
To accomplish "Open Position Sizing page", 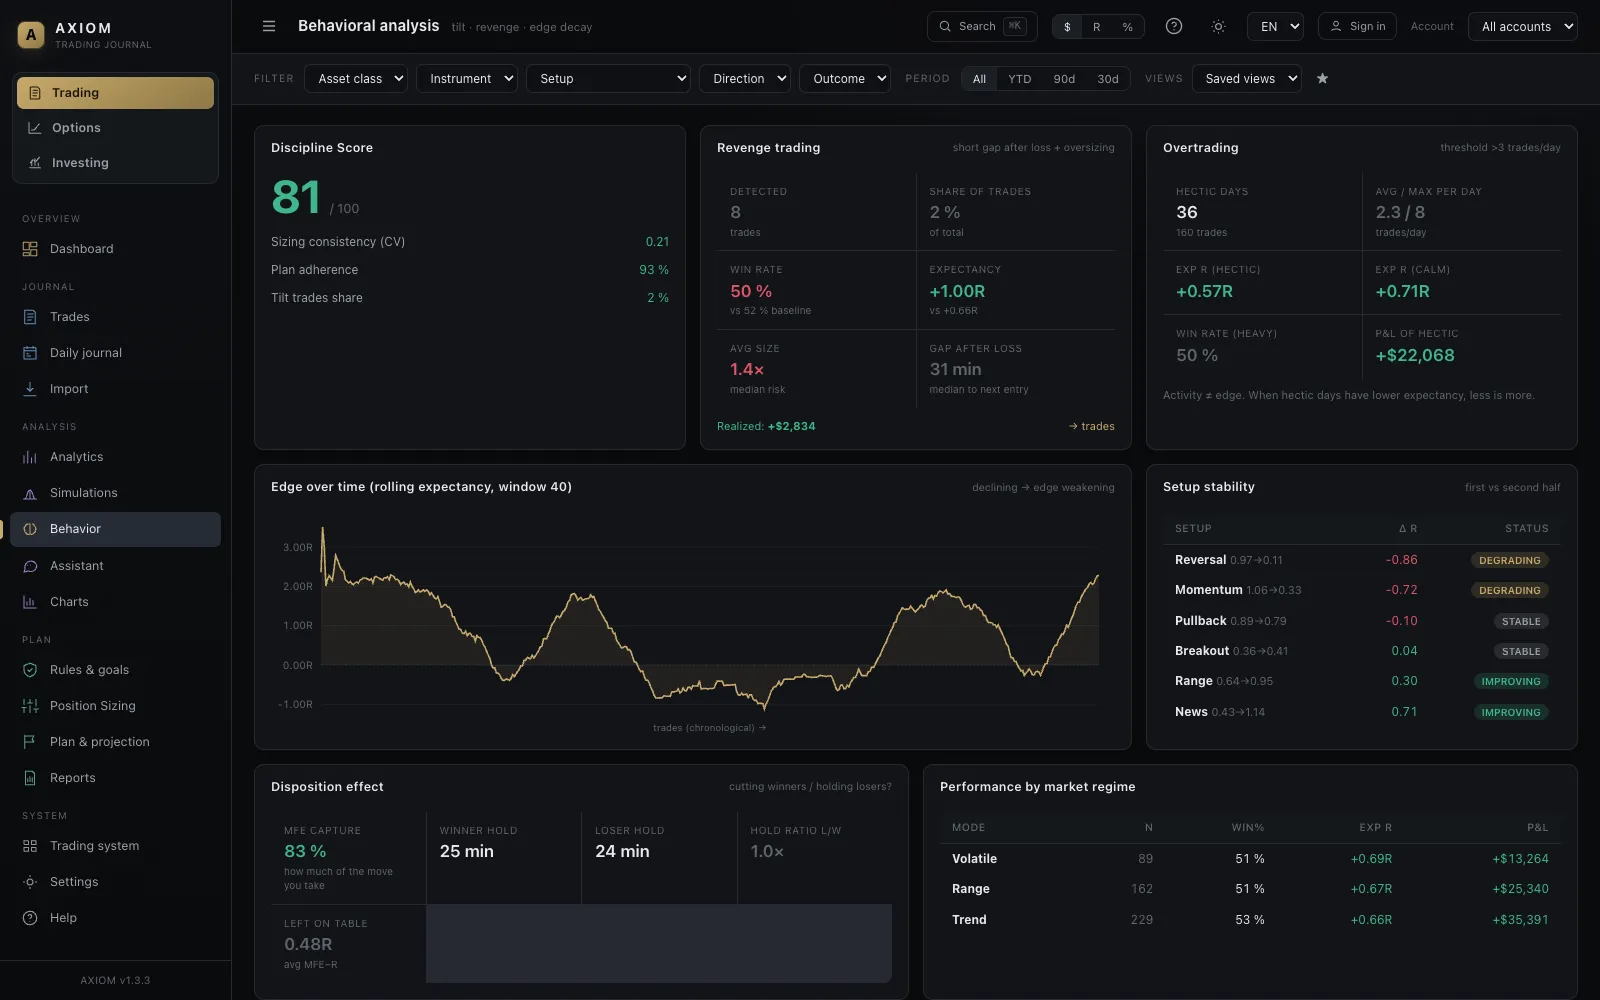I will (x=115, y=706).
